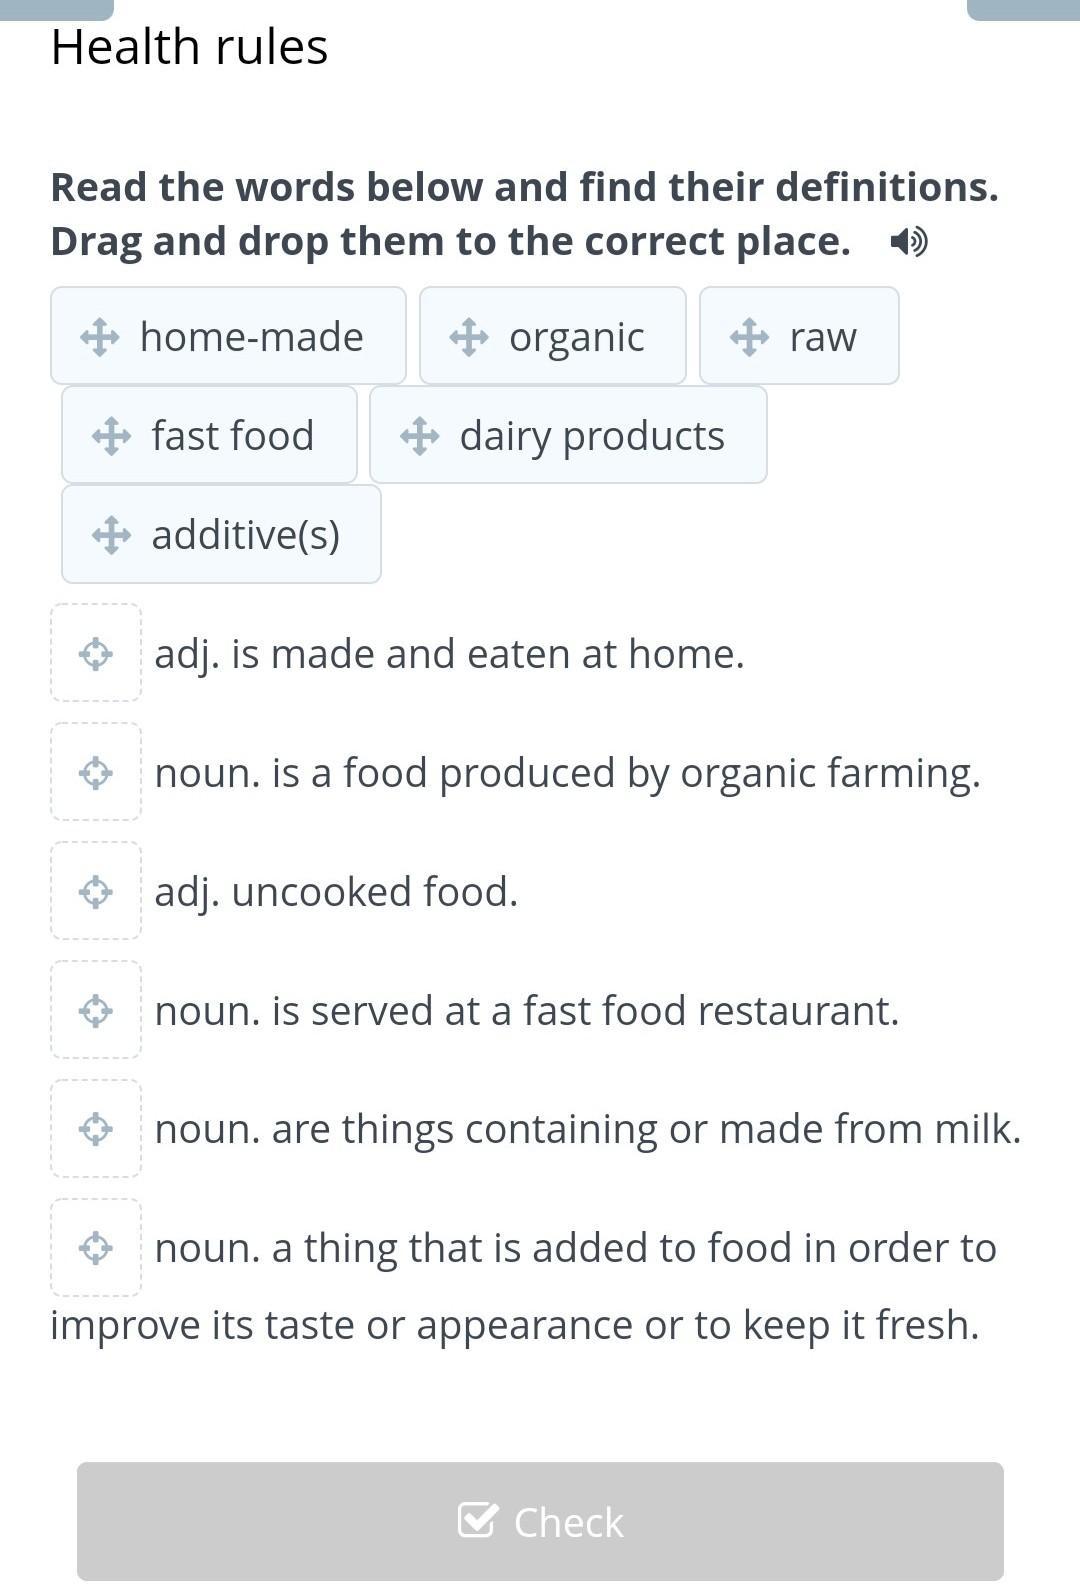
Task: Click the move handle on dairy products
Action: [x=419, y=436]
